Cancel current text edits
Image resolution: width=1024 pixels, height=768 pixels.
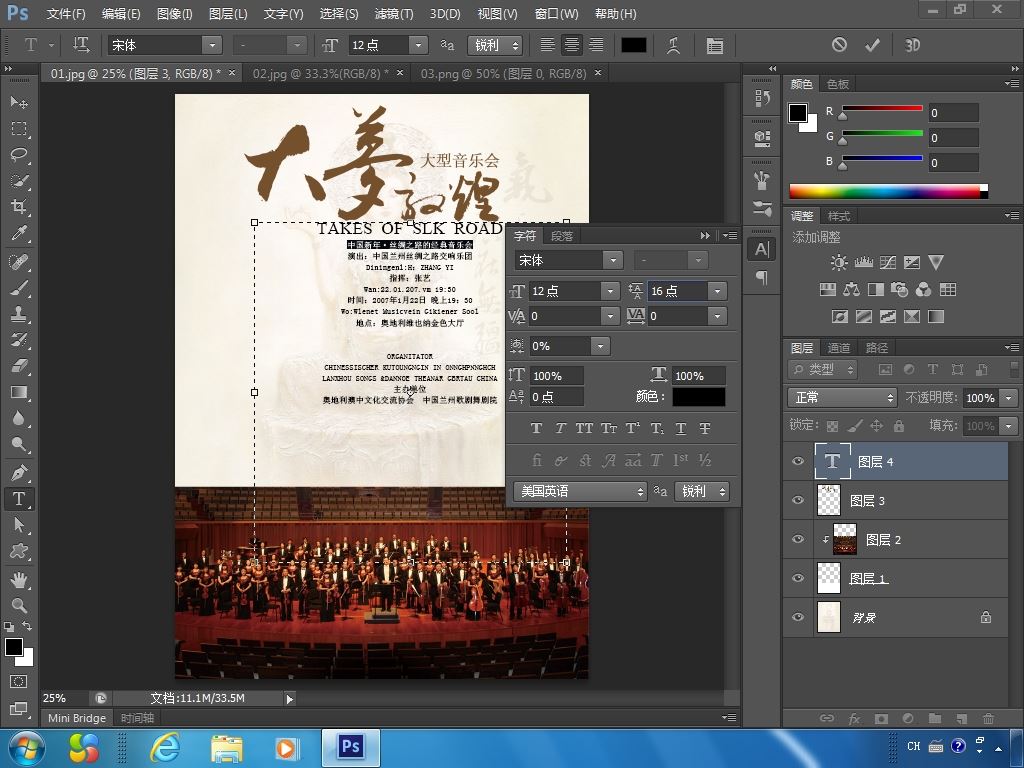[839, 45]
